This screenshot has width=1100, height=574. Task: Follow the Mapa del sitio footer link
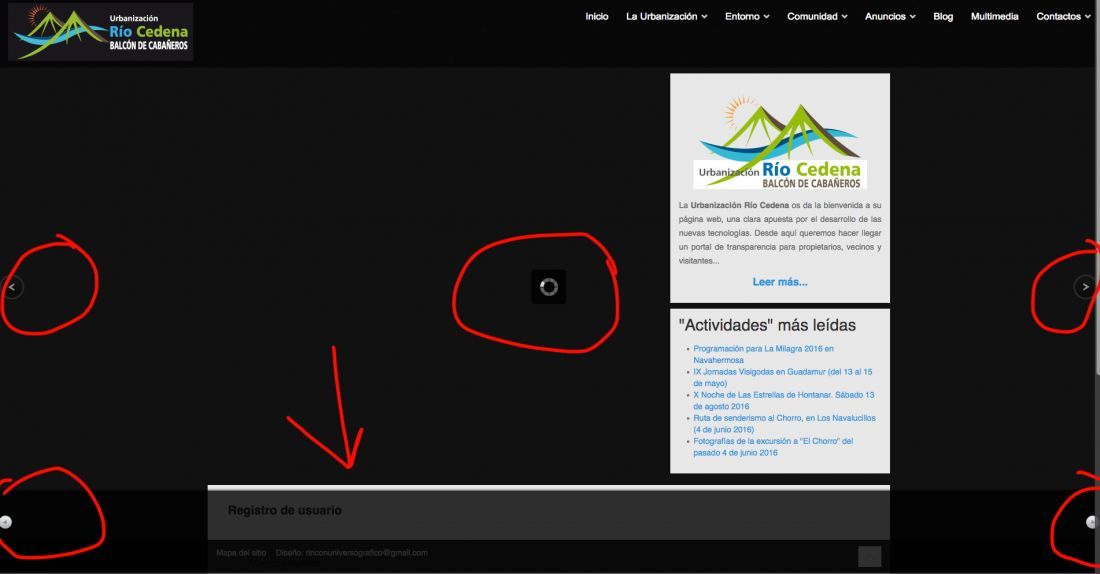pyautogui.click(x=241, y=553)
